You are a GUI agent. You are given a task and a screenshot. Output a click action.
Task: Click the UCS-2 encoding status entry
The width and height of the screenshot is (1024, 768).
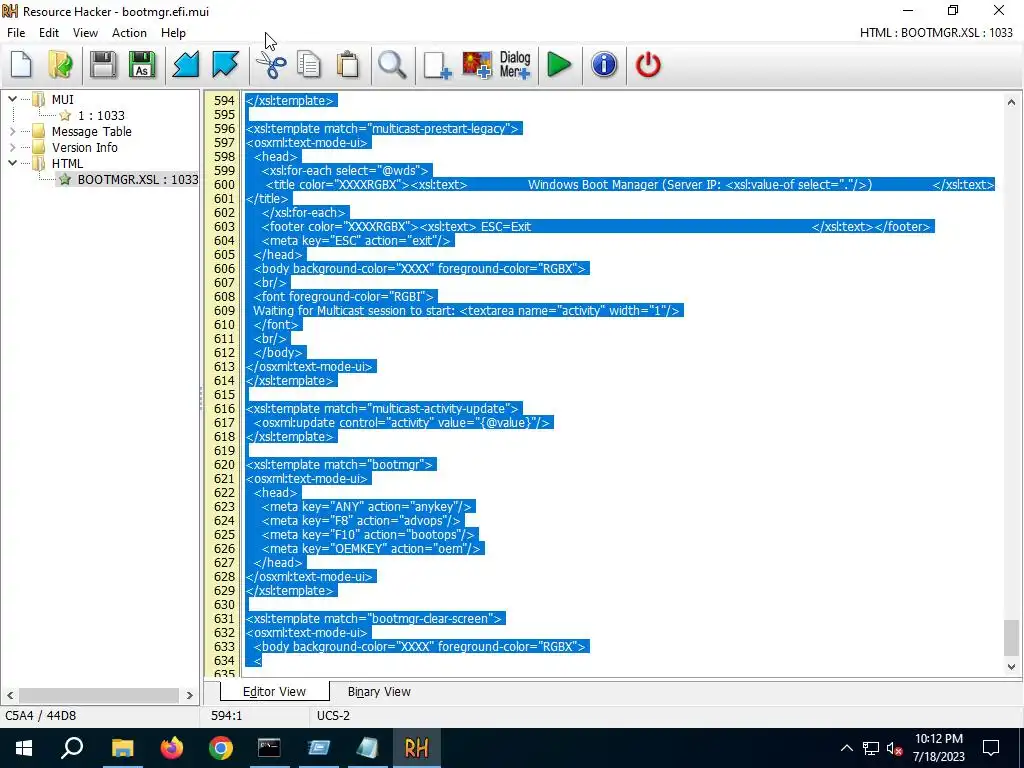(x=333, y=716)
